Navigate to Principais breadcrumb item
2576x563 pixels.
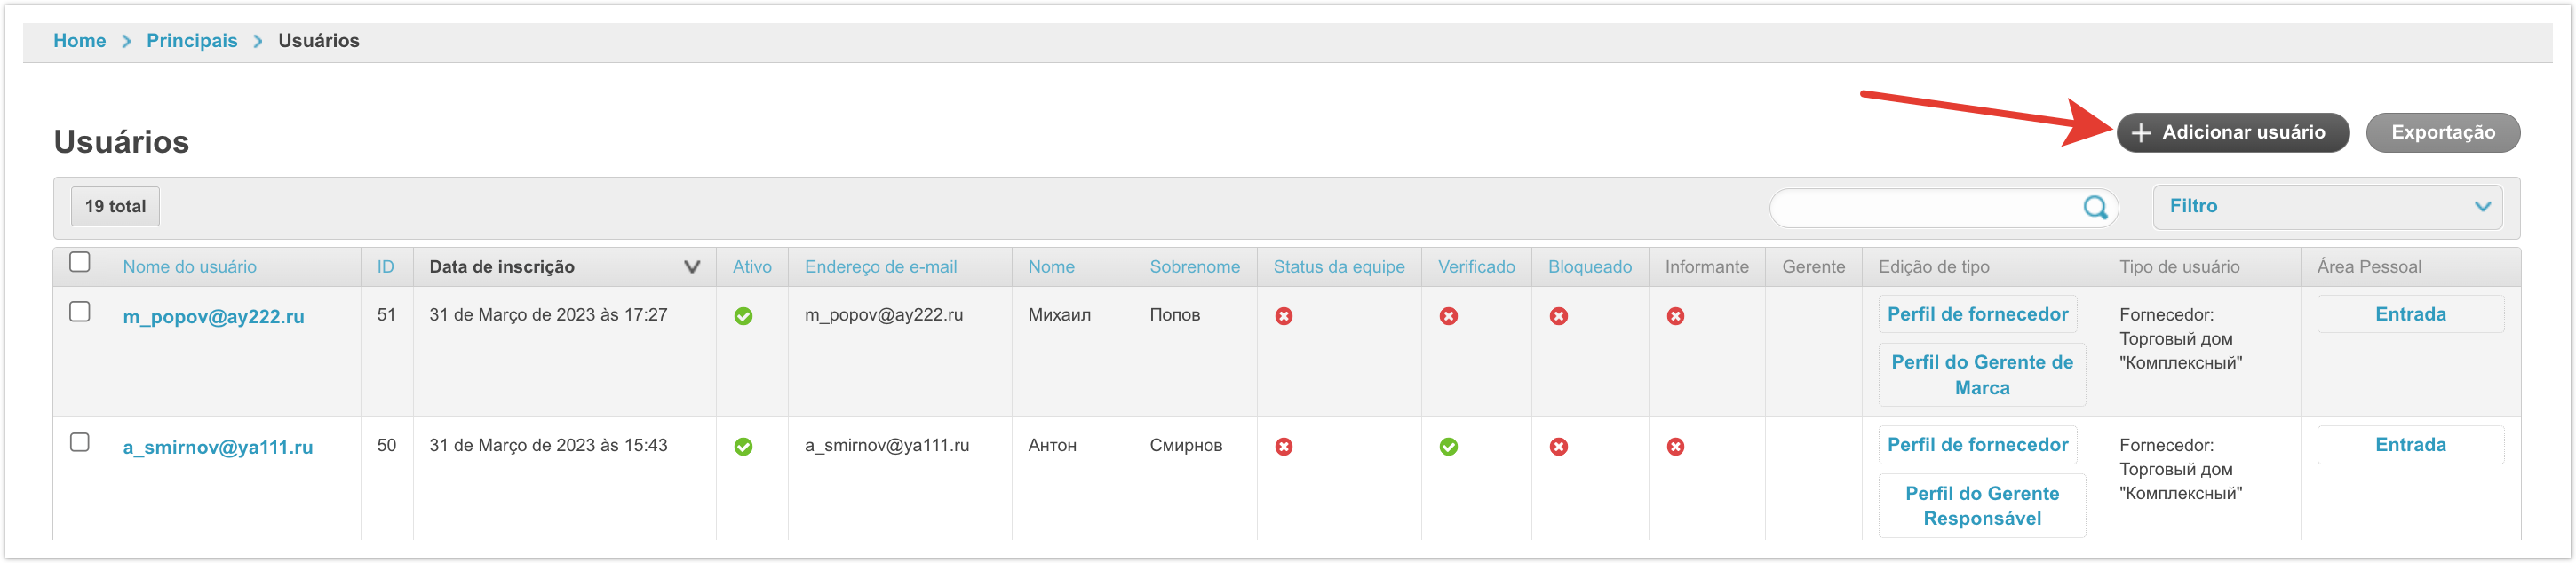(x=191, y=41)
